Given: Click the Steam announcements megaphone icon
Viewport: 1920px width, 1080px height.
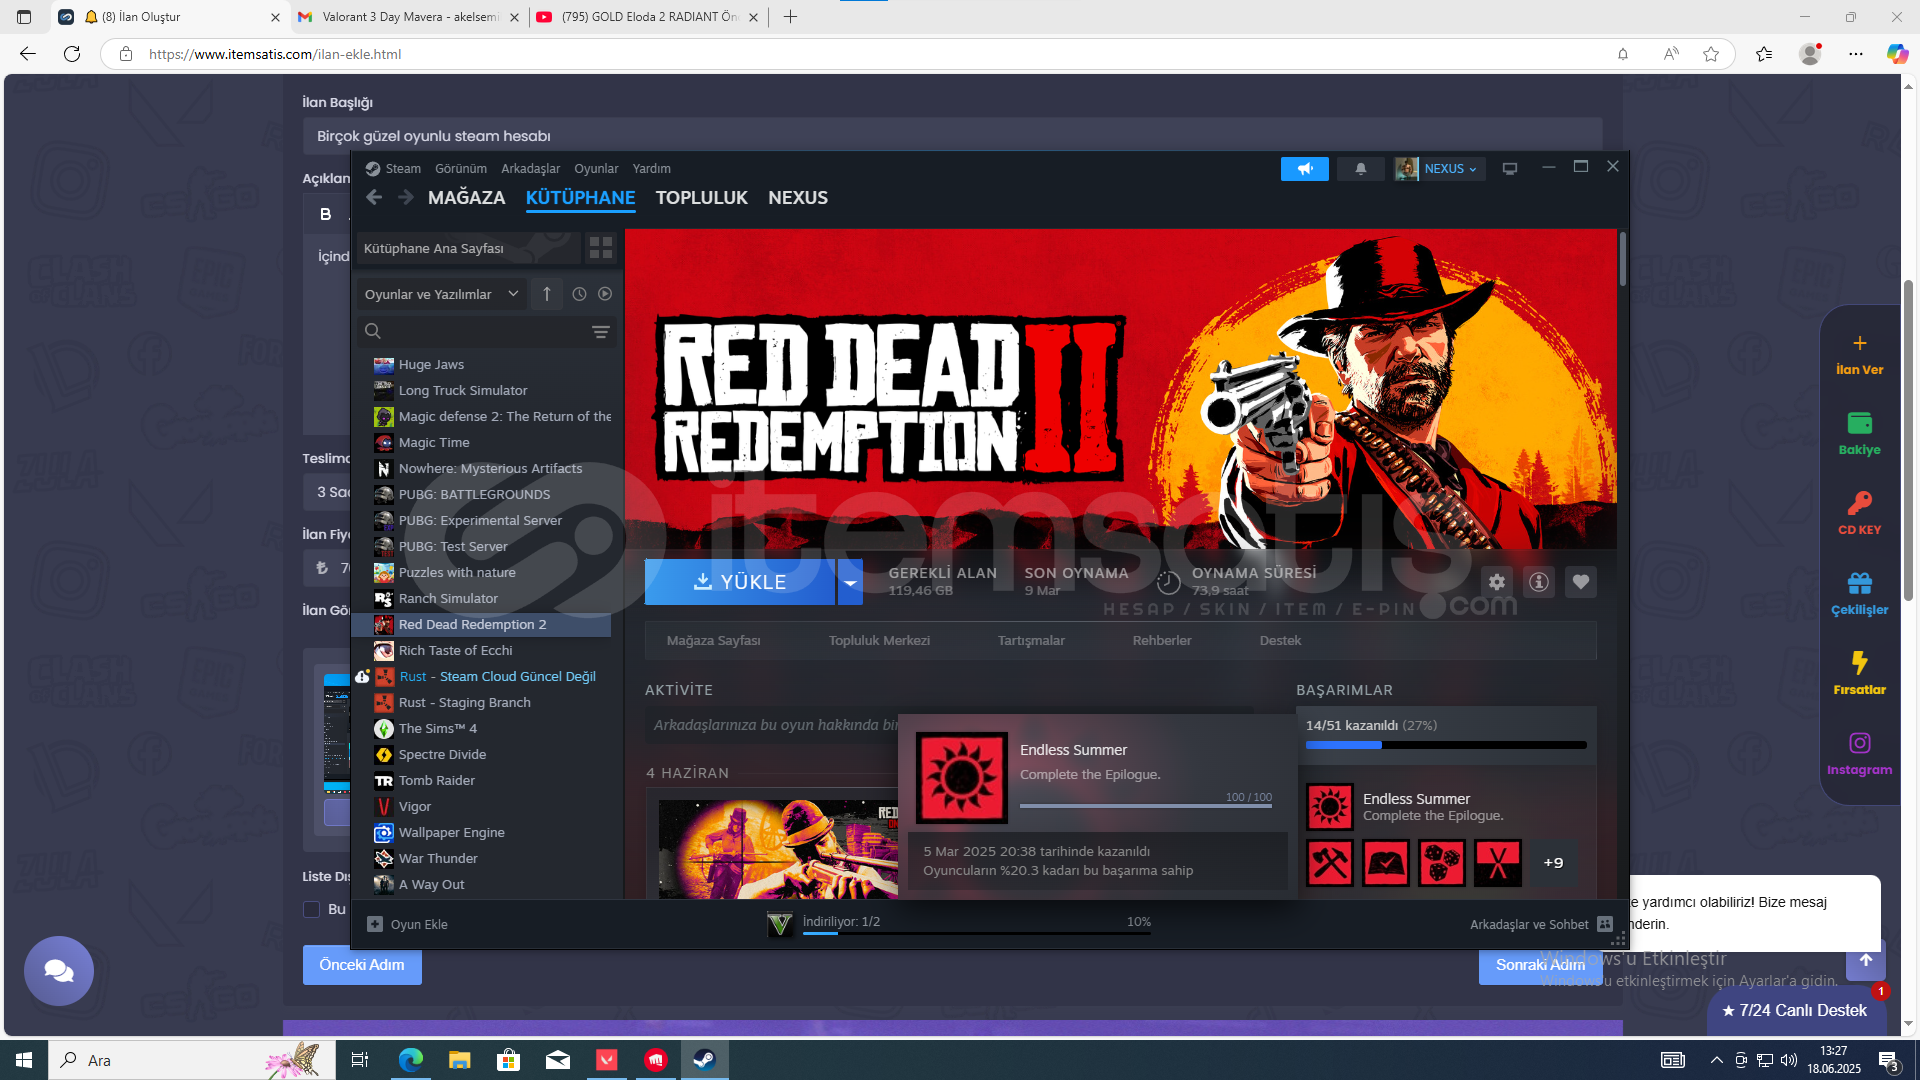Looking at the screenshot, I should [x=1304, y=169].
